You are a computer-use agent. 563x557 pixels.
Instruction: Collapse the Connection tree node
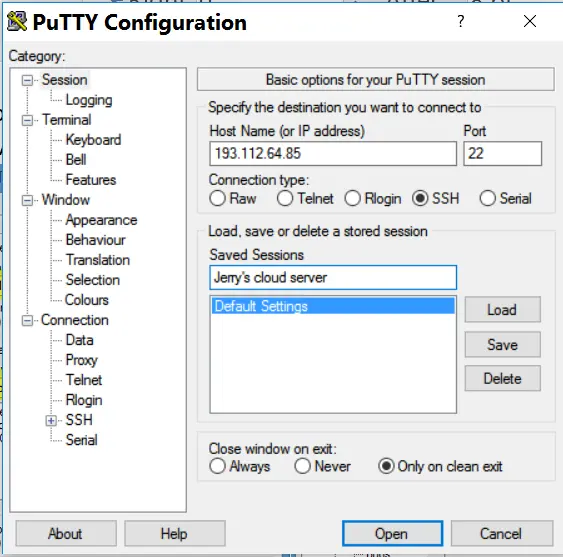[x=27, y=320]
